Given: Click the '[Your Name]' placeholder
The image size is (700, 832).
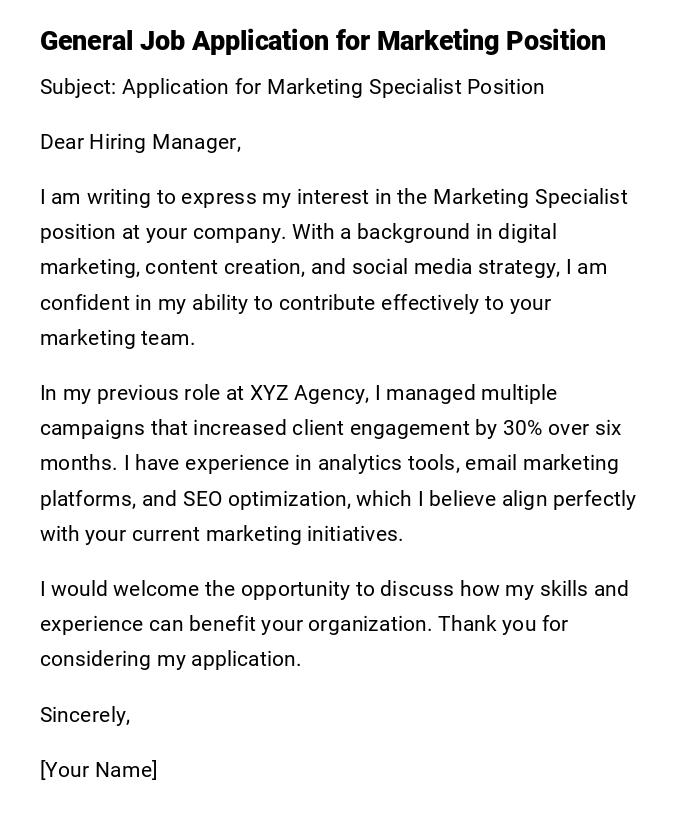Looking at the screenshot, I should (x=98, y=770).
